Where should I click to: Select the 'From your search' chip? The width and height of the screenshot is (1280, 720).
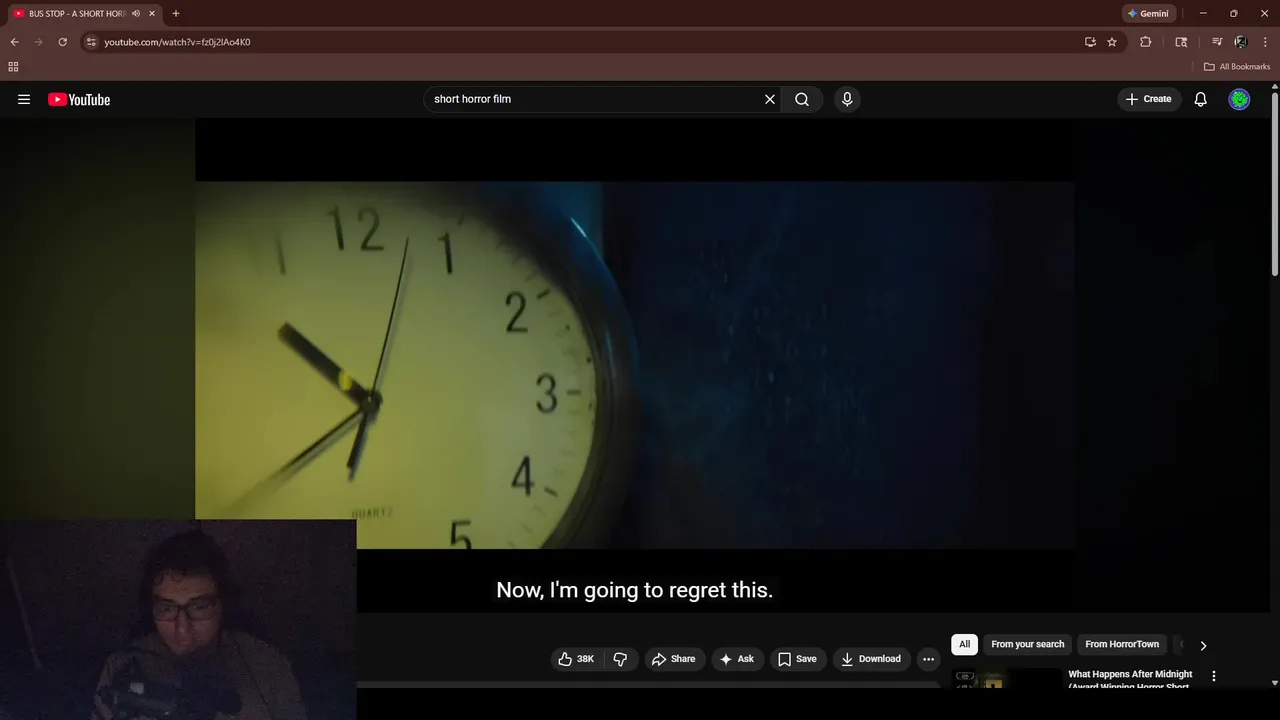[x=1027, y=644]
